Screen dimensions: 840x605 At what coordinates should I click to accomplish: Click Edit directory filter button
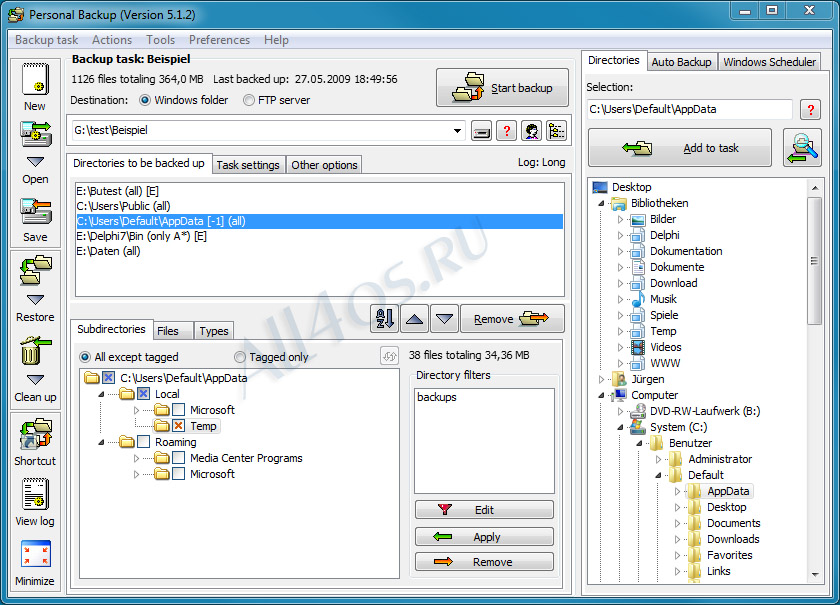(x=484, y=510)
